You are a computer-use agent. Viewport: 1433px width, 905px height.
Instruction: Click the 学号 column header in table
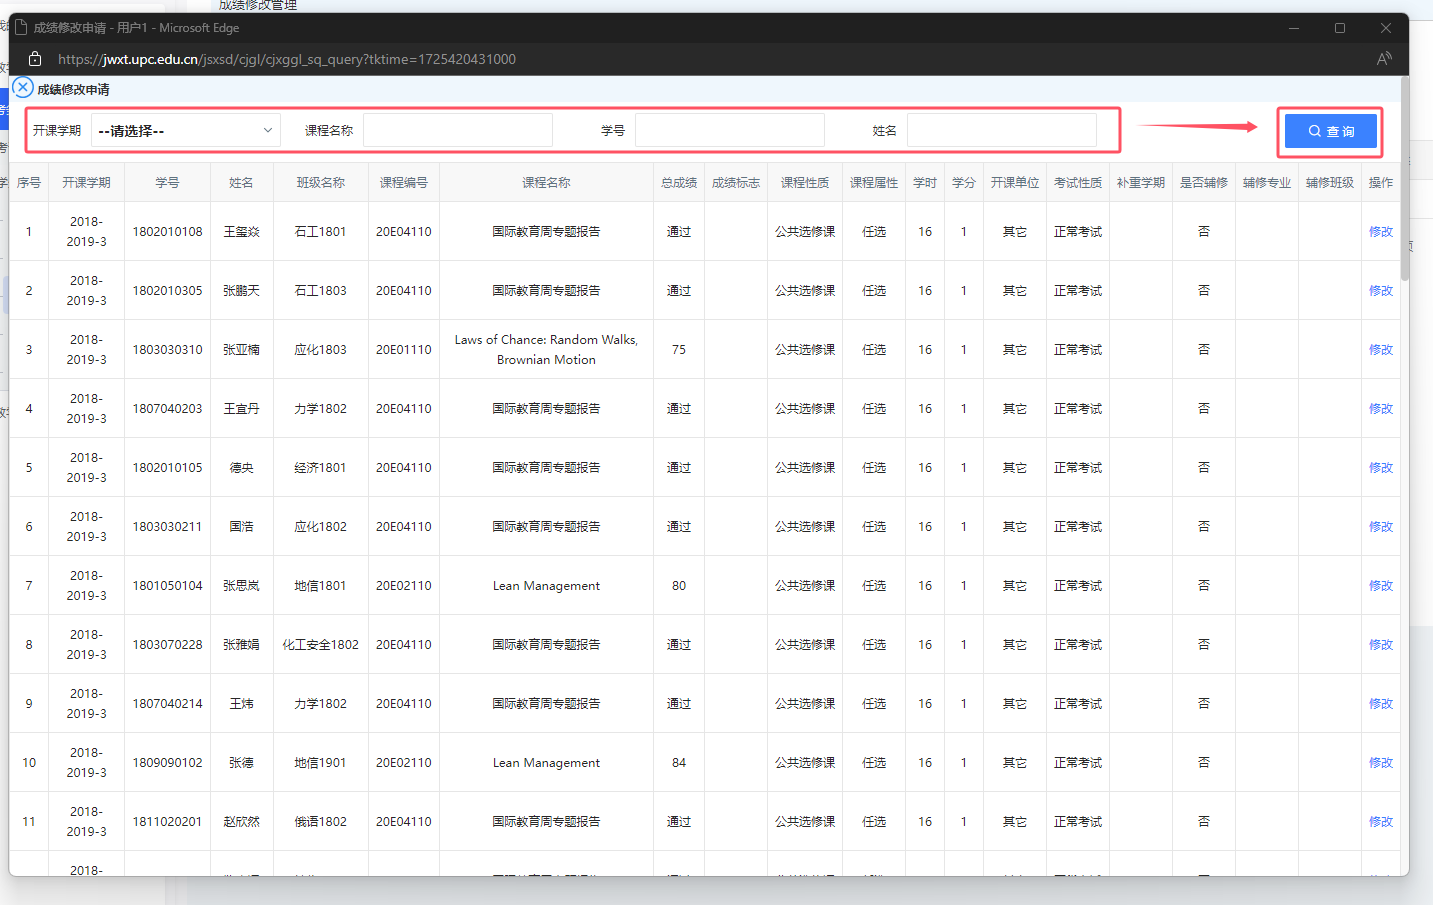tap(167, 183)
